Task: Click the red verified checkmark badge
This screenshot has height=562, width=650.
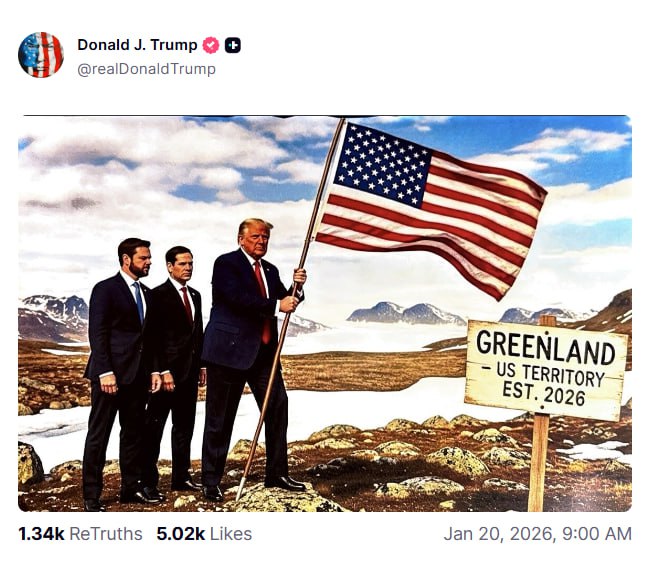Action: 211,45
